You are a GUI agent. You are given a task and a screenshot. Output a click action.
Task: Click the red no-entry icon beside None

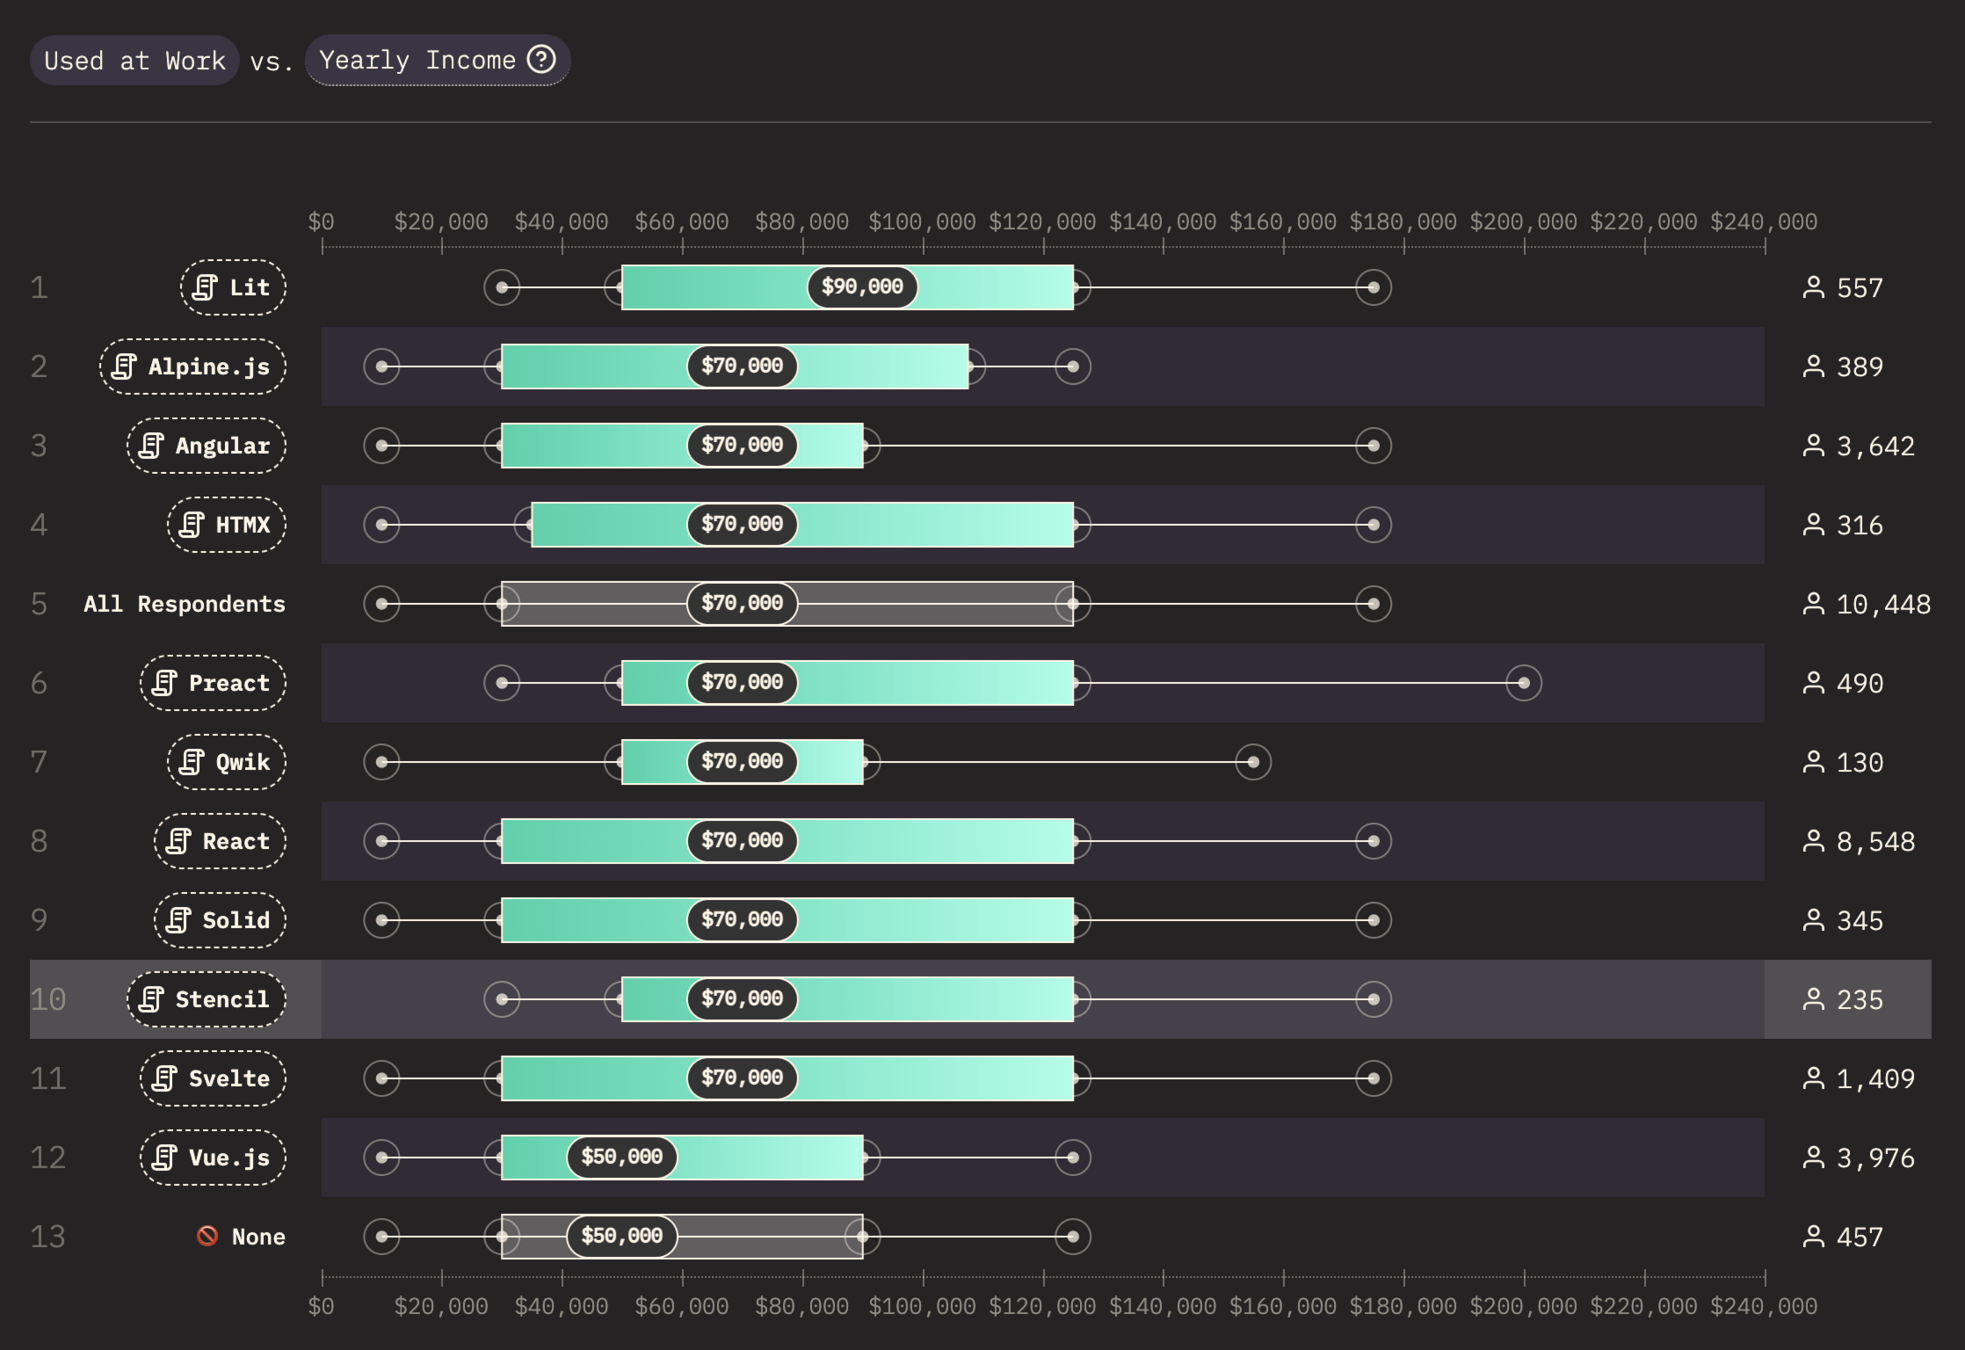point(208,1236)
